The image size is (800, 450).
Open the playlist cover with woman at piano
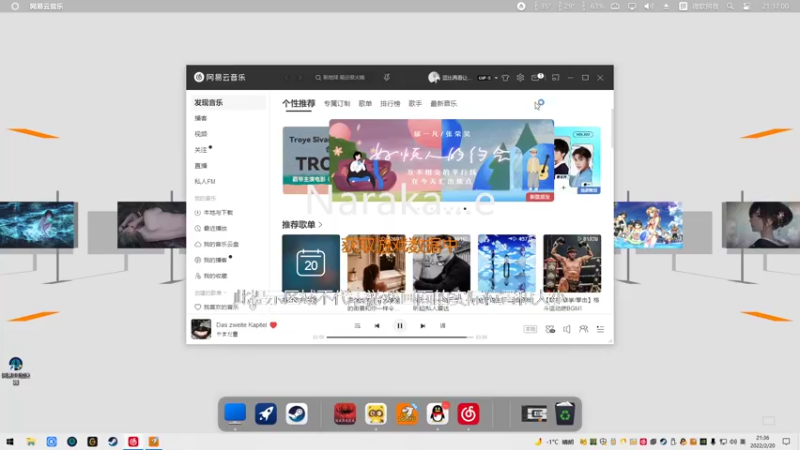click(x=376, y=263)
